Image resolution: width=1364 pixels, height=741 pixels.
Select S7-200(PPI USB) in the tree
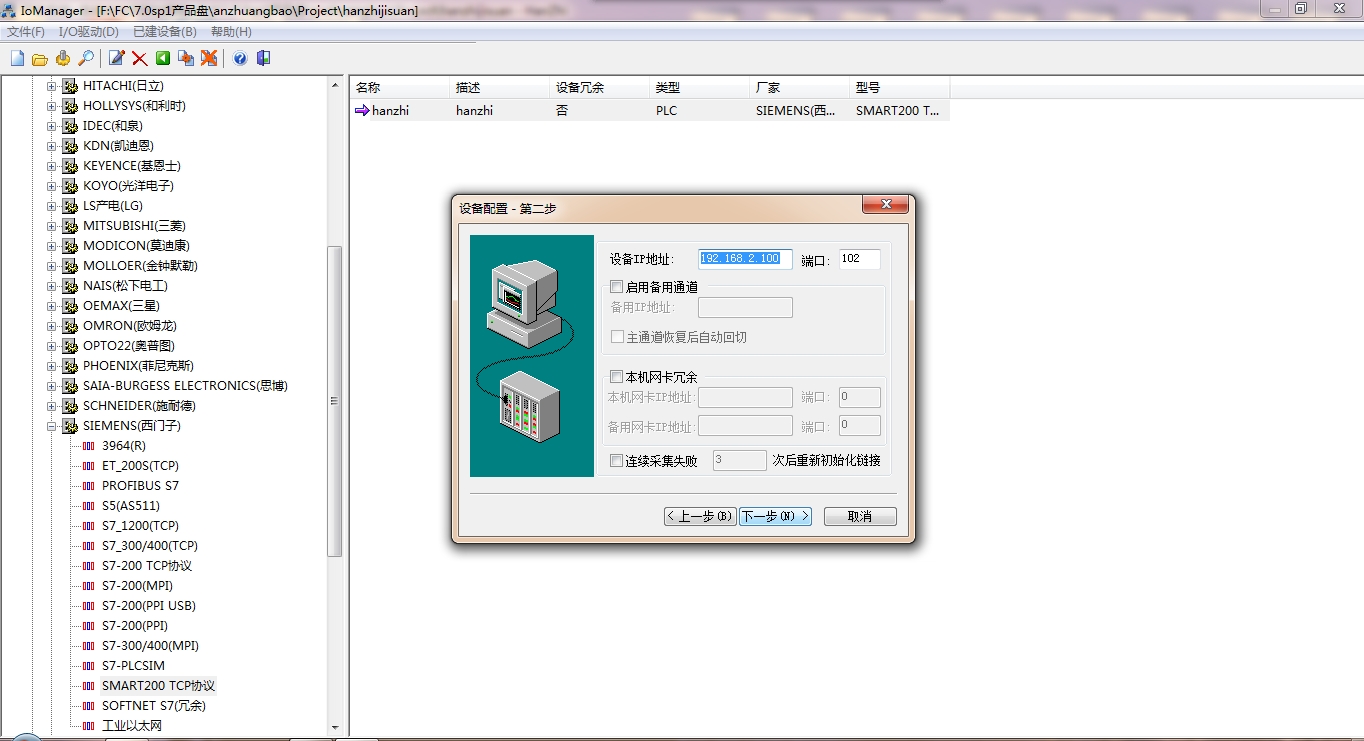tap(149, 606)
